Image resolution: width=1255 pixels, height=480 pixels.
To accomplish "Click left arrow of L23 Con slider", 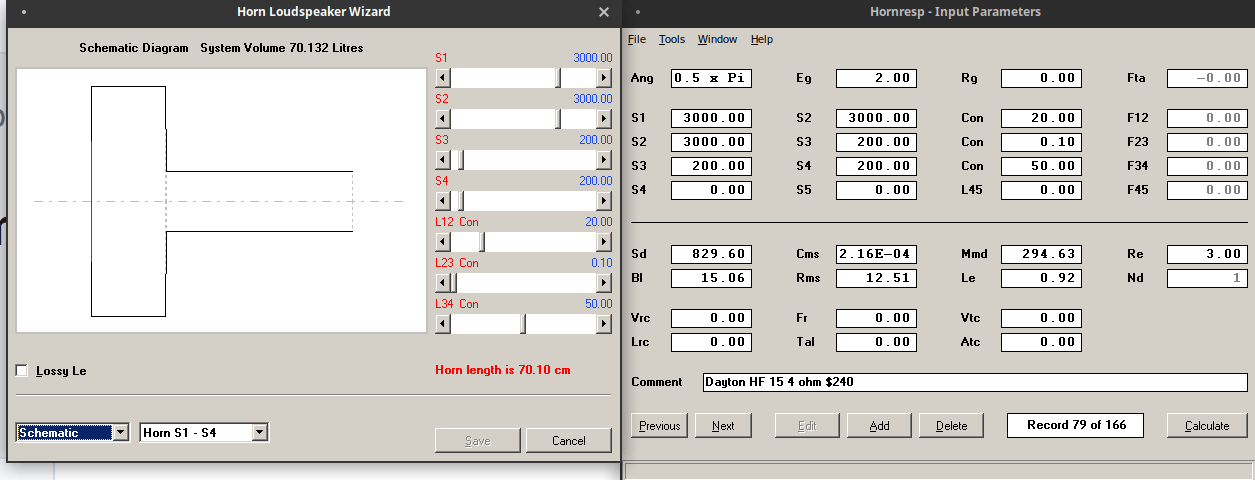I will [443, 283].
